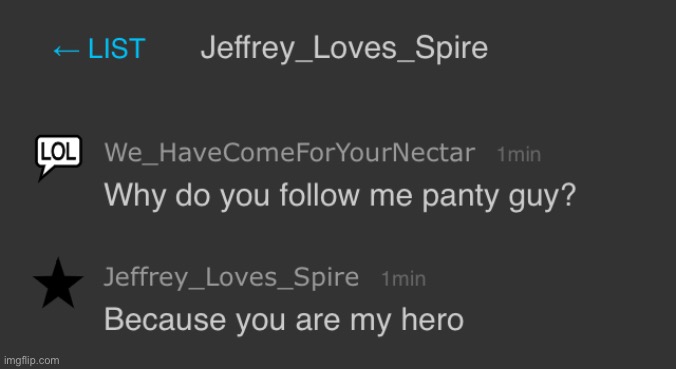Click the word "Because" in the reply
676x369 pixels.
165,319
